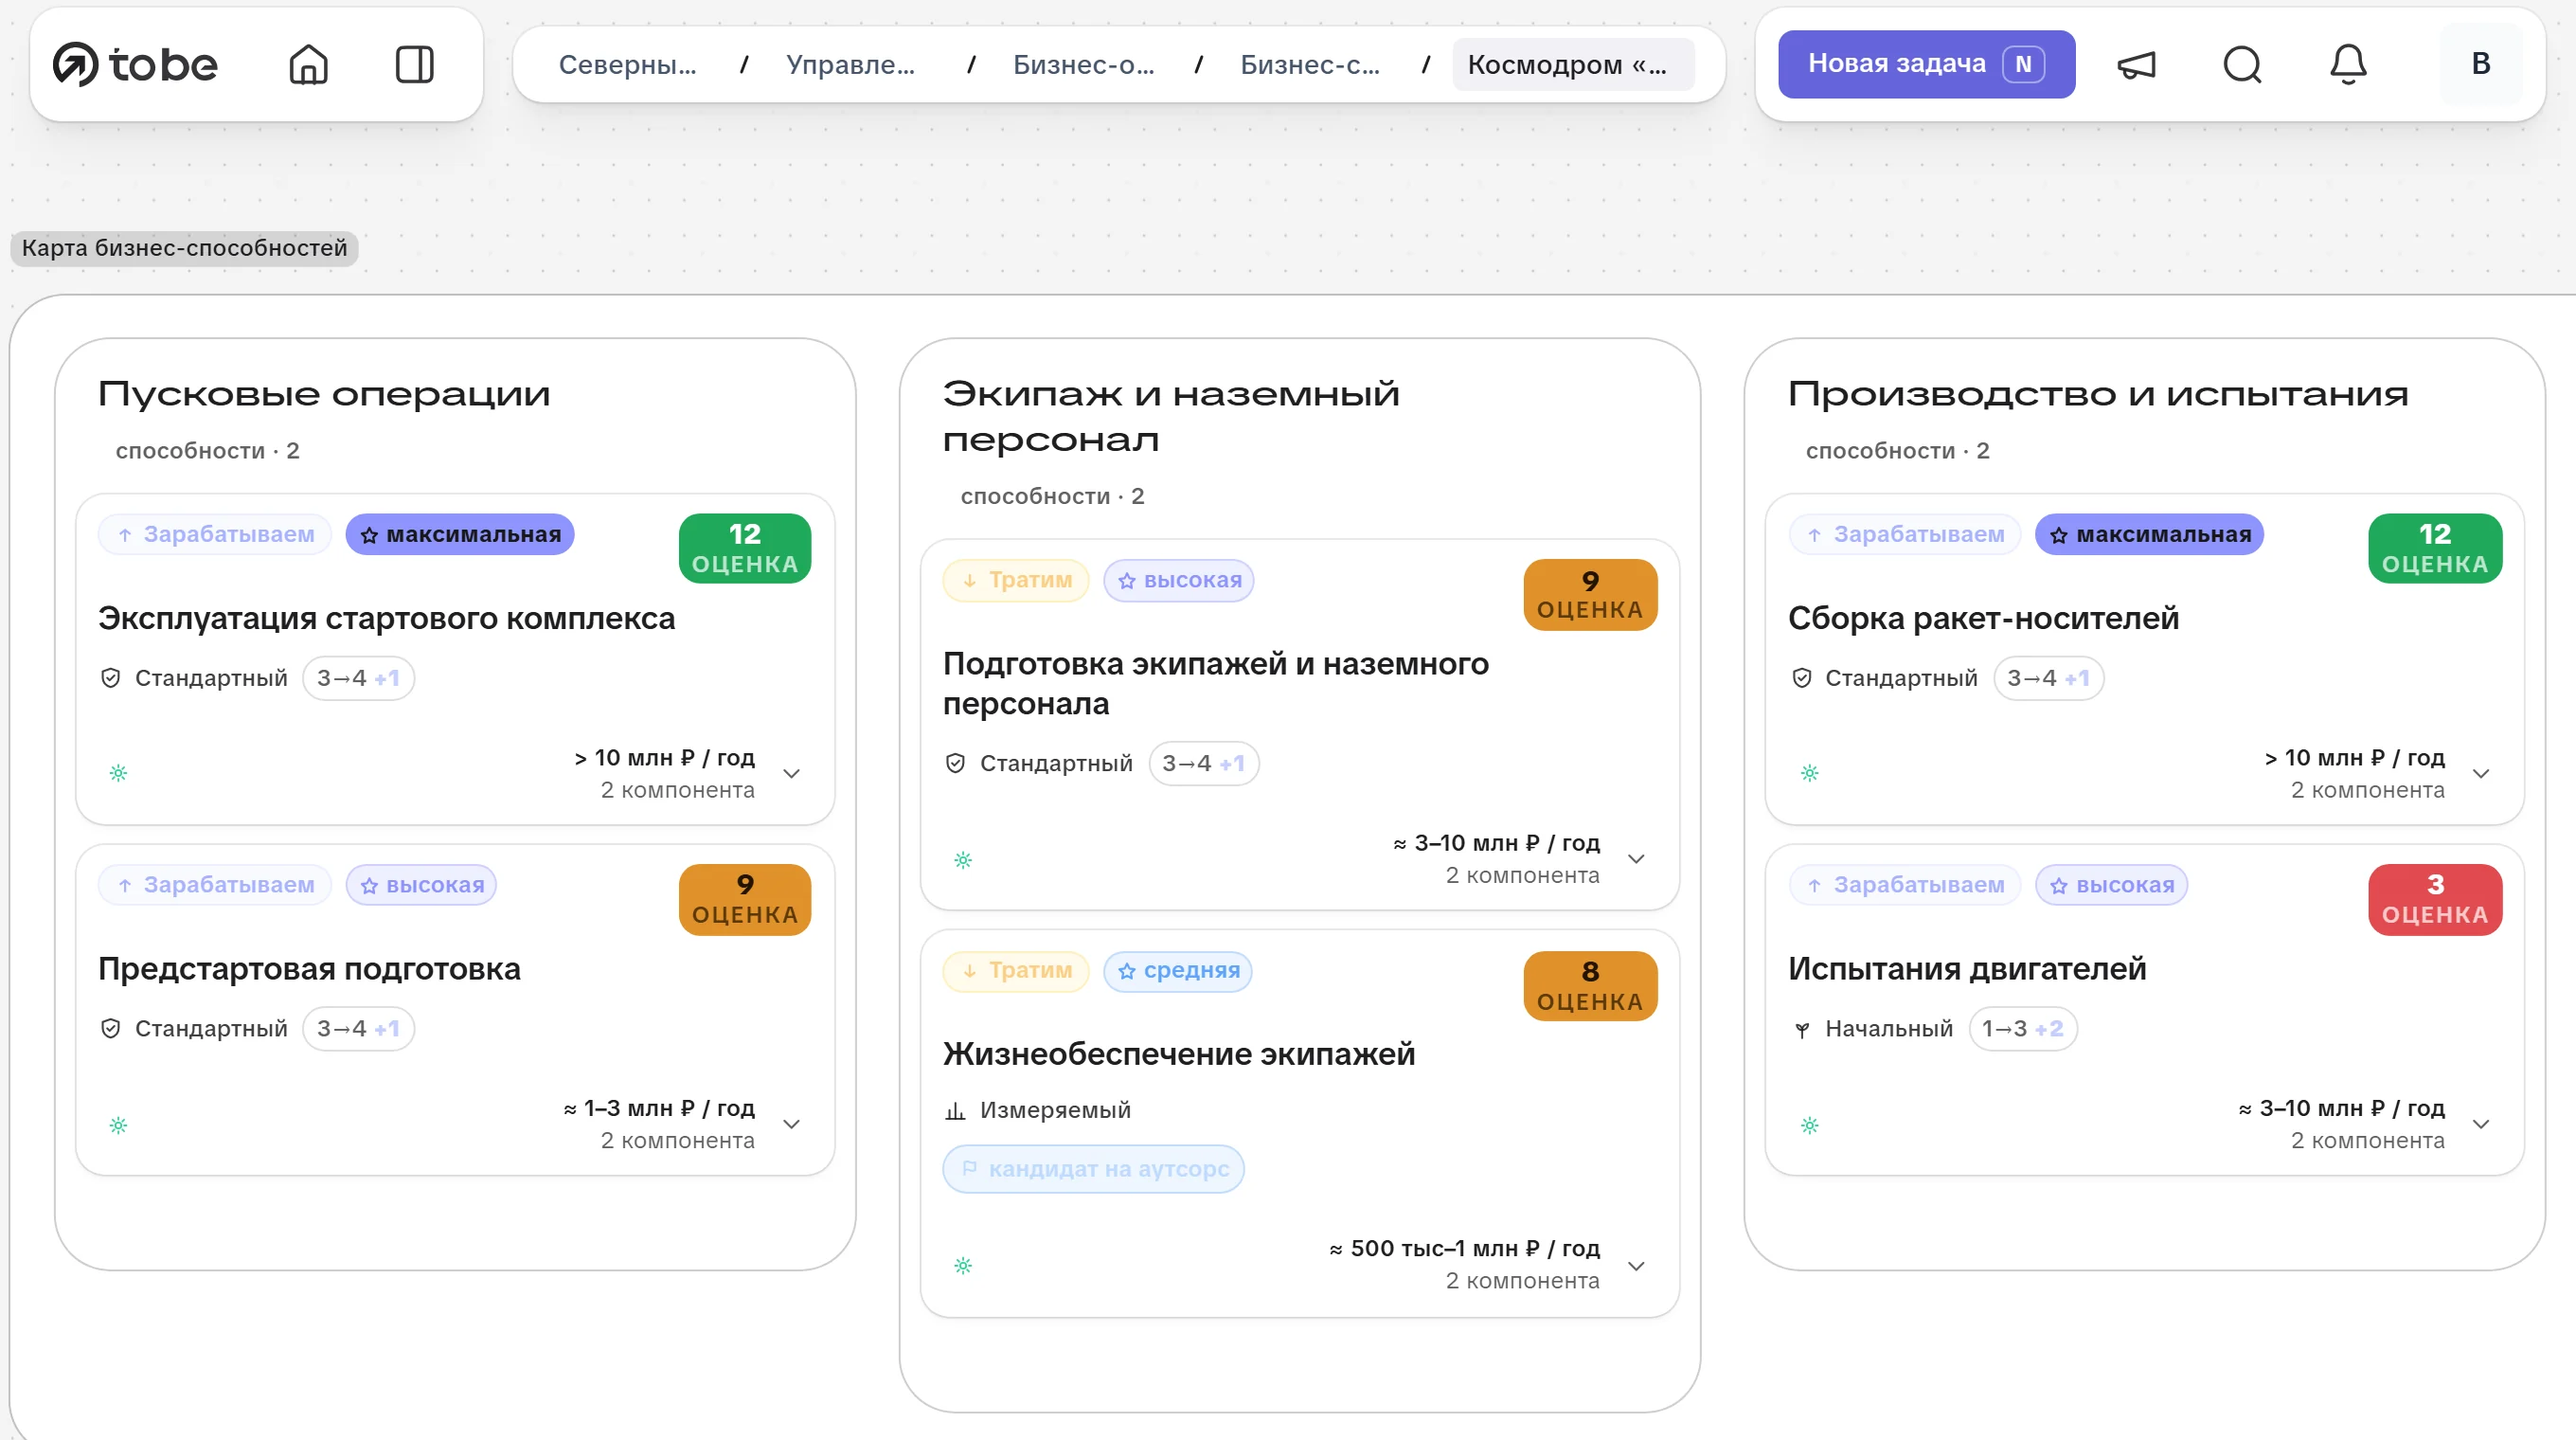
Task: Click red score badge 3 on Испытания двигателей
Action: [2435, 899]
